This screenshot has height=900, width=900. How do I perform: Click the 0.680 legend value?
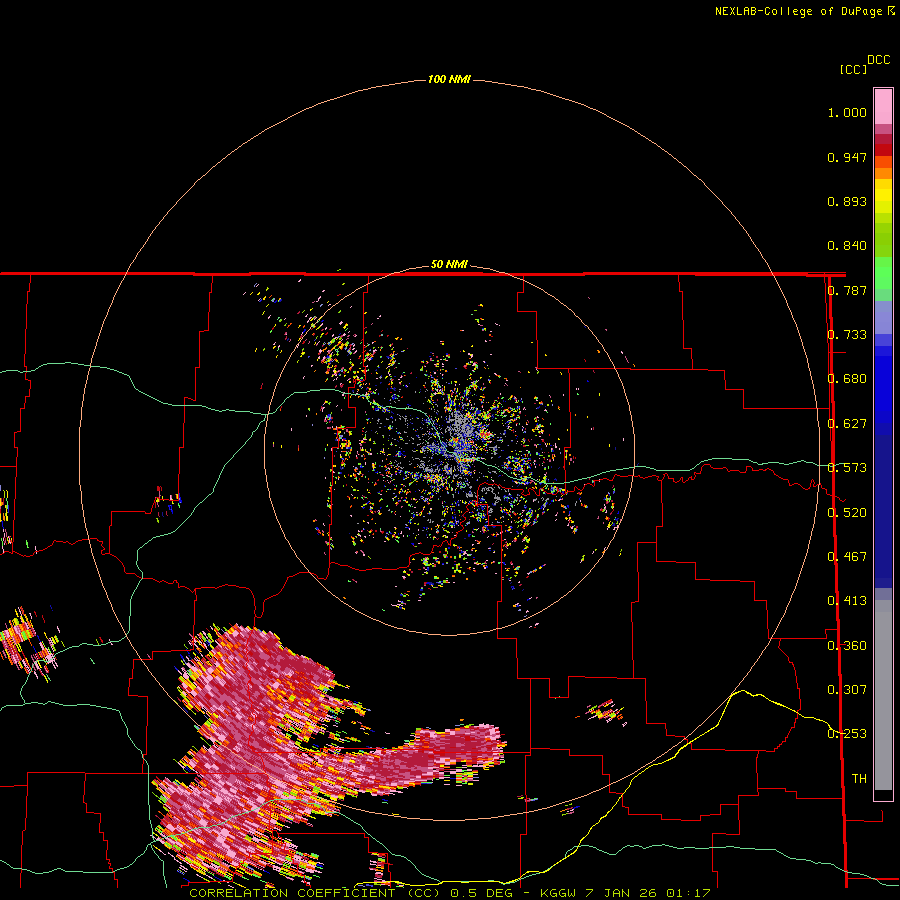(x=847, y=379)
